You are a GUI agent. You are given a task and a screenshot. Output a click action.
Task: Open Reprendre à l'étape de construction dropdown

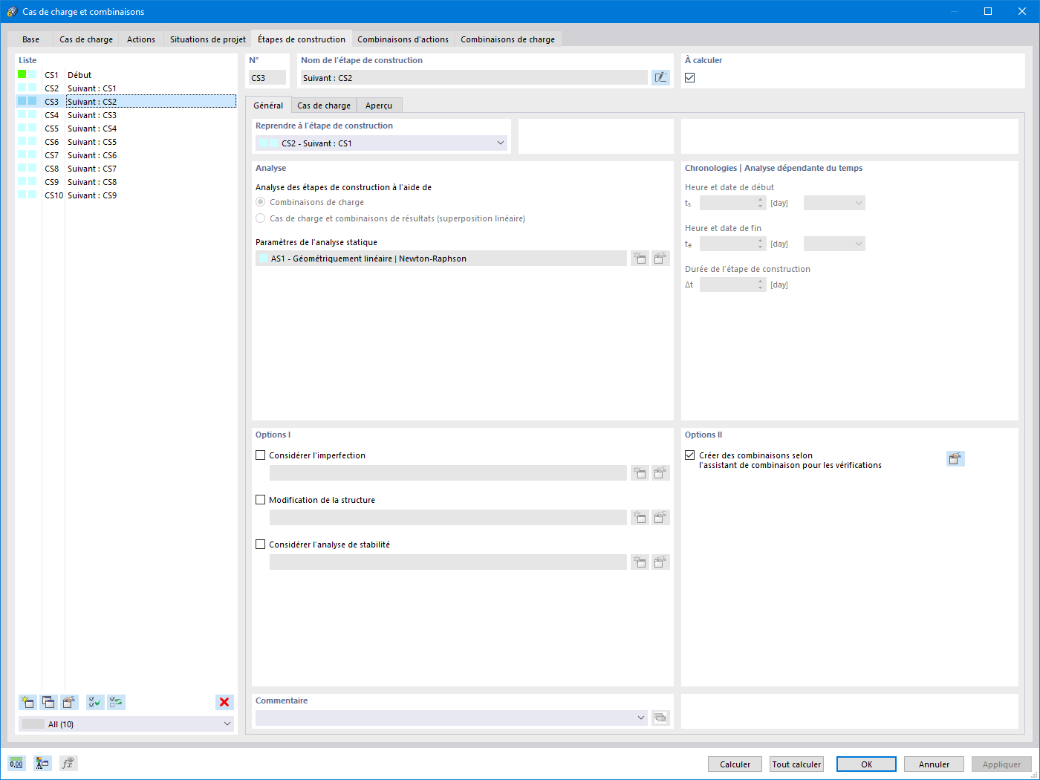tap(381, 143)
